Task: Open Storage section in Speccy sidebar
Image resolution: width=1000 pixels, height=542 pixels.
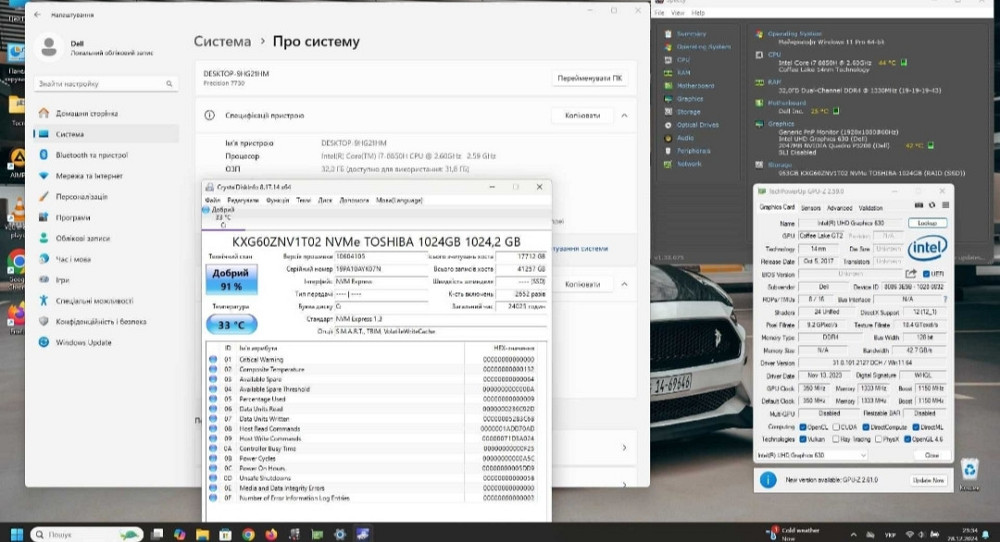Action: point(688,112)
